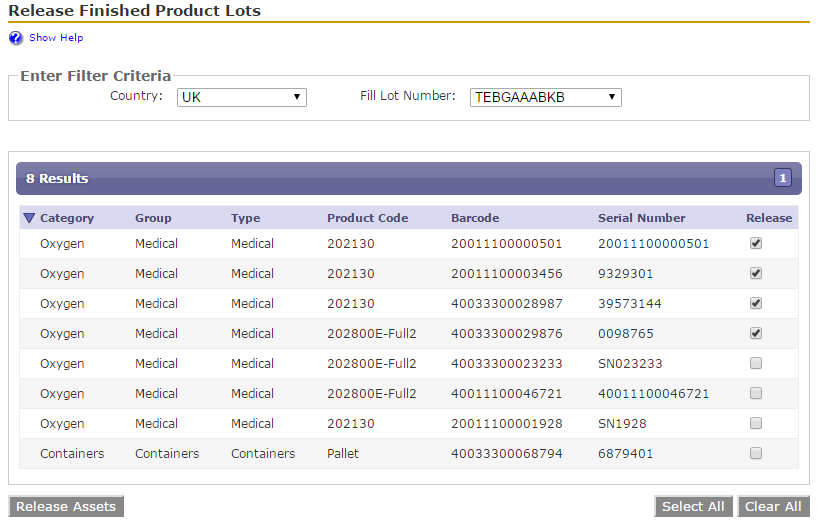Go to results page 1
Image resolution: width=817 pixels, height=525 pixels.
[x=782, y=178]
